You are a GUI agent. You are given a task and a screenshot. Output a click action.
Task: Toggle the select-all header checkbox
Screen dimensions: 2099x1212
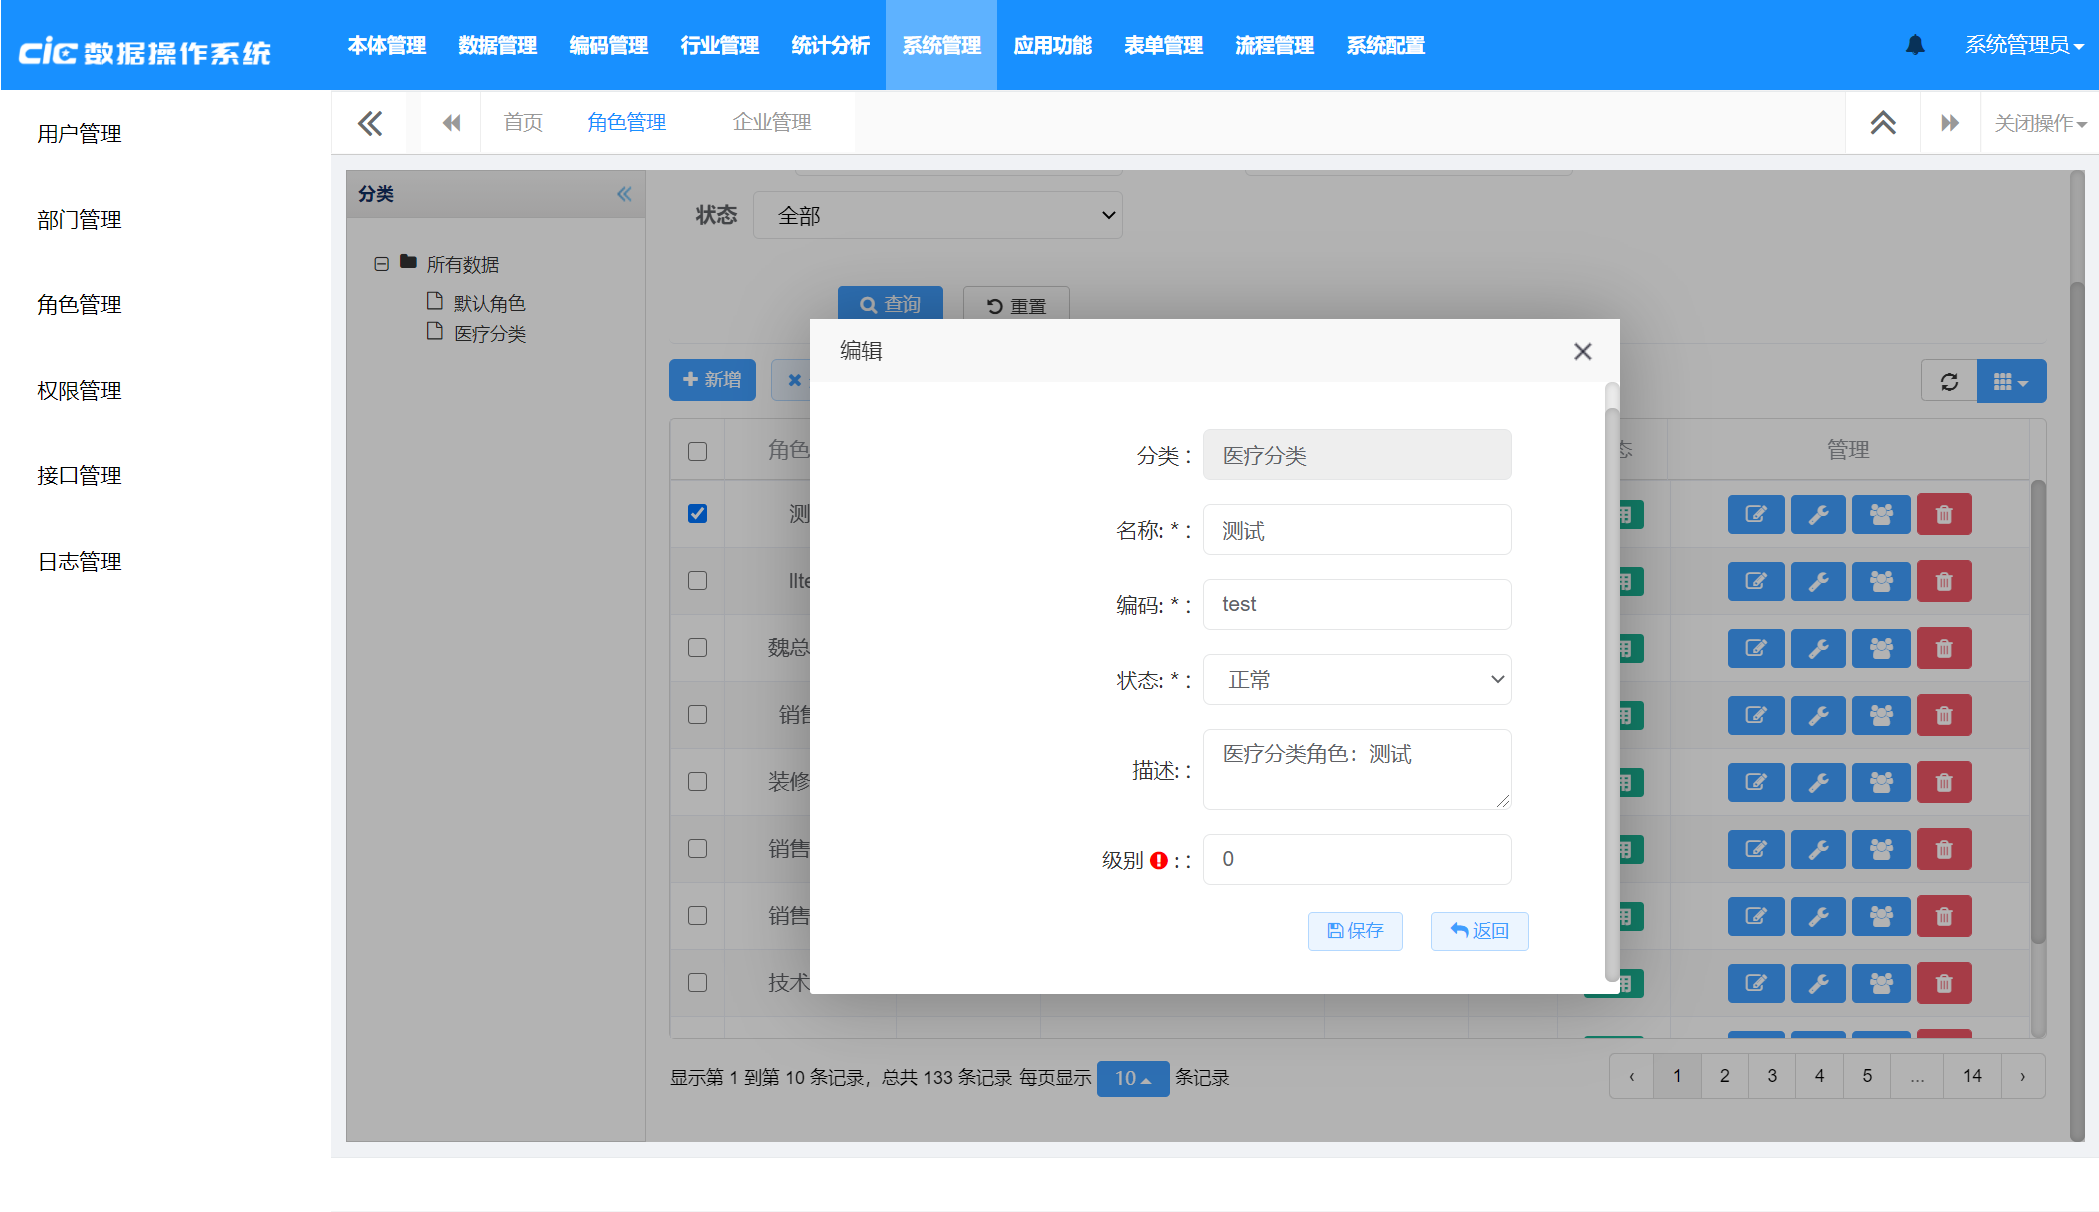[697, 451]
